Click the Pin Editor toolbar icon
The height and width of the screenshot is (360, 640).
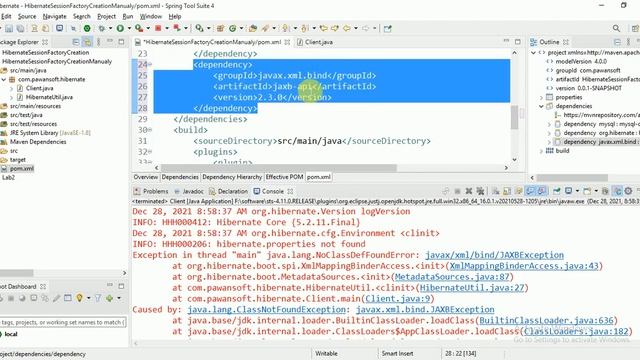click(x=387, y=28)
